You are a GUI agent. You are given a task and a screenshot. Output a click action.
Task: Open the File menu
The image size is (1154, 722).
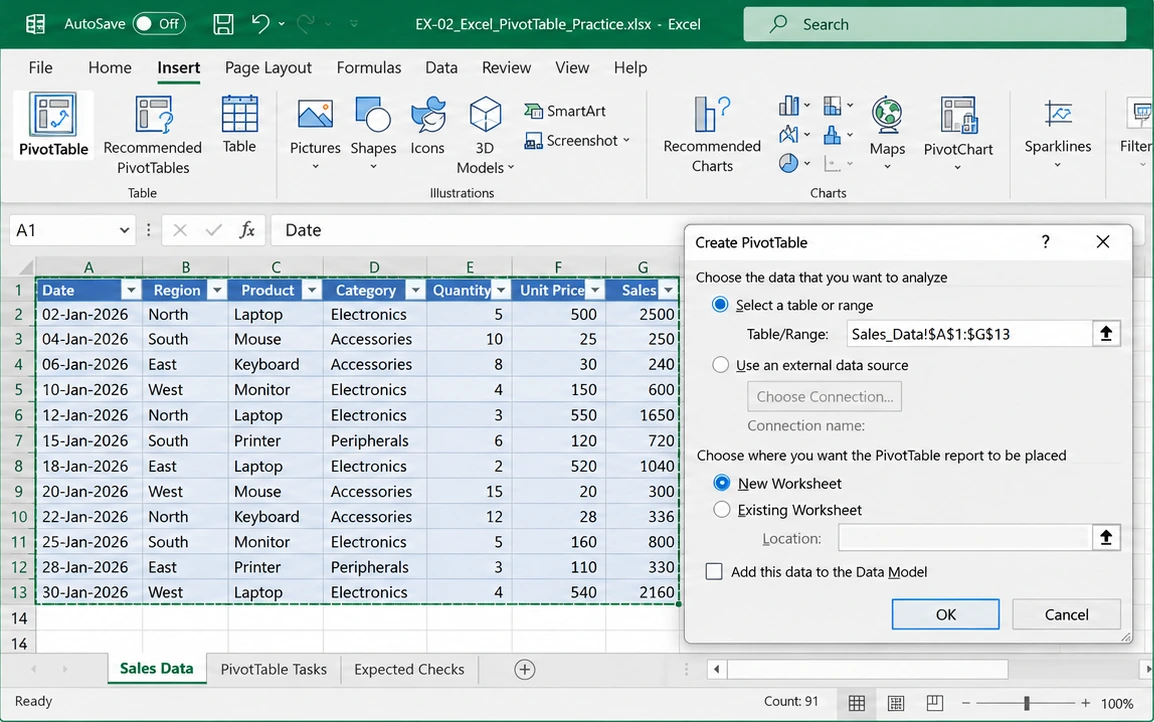click(40, 68)
